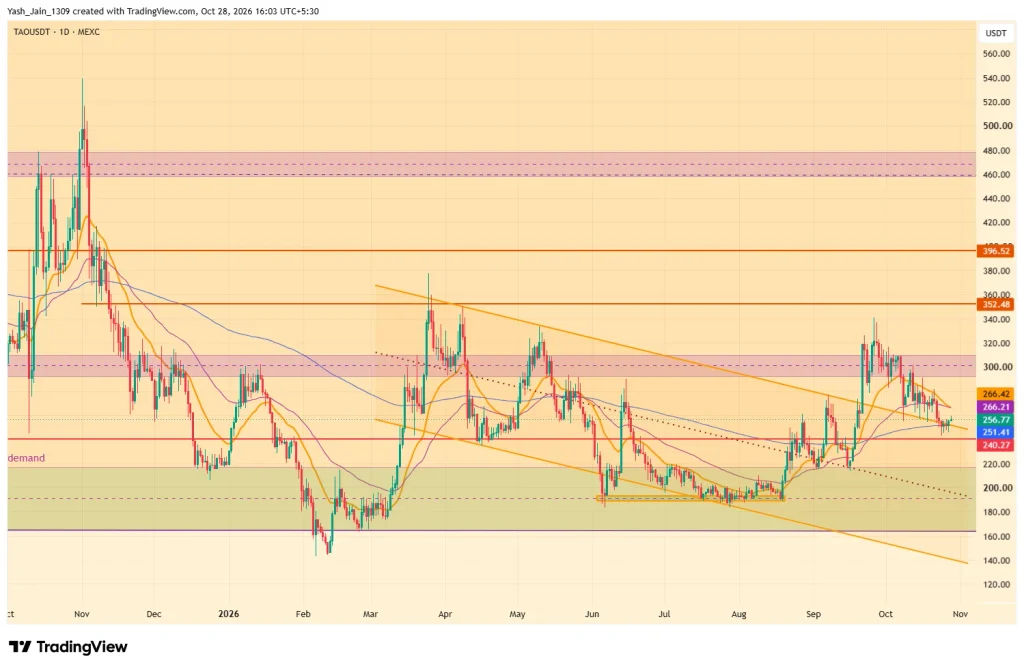Click the Jul label on time axis
1024x669 pixels.
664,614
